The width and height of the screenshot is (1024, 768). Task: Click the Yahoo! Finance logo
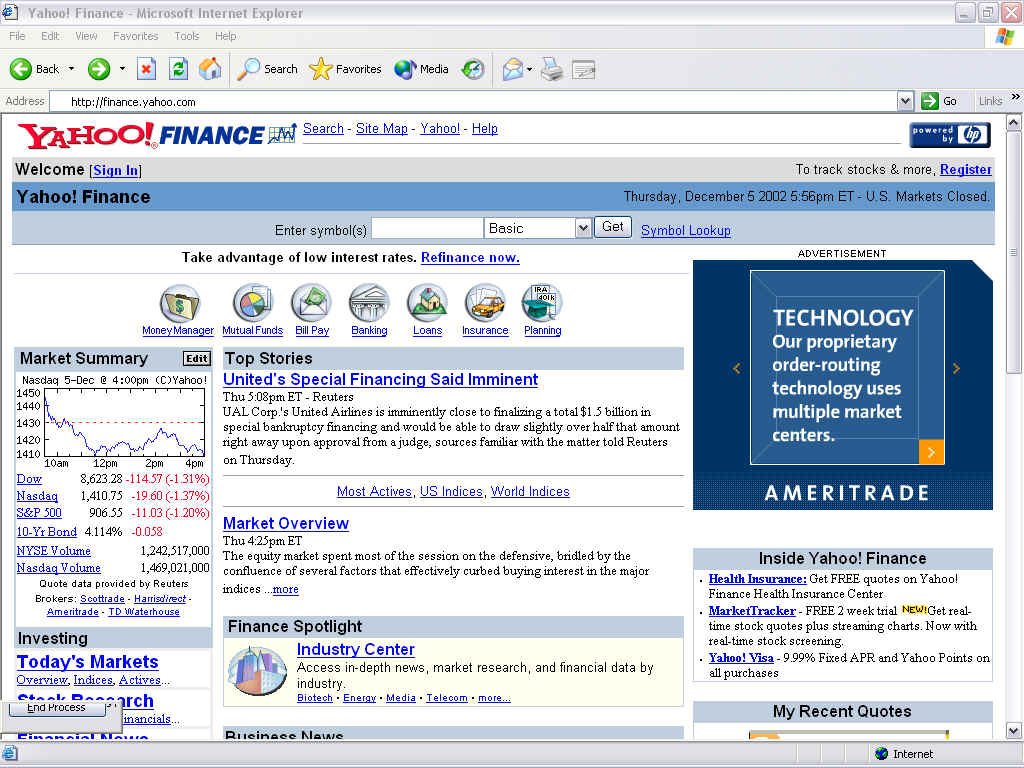pos(157,135)
